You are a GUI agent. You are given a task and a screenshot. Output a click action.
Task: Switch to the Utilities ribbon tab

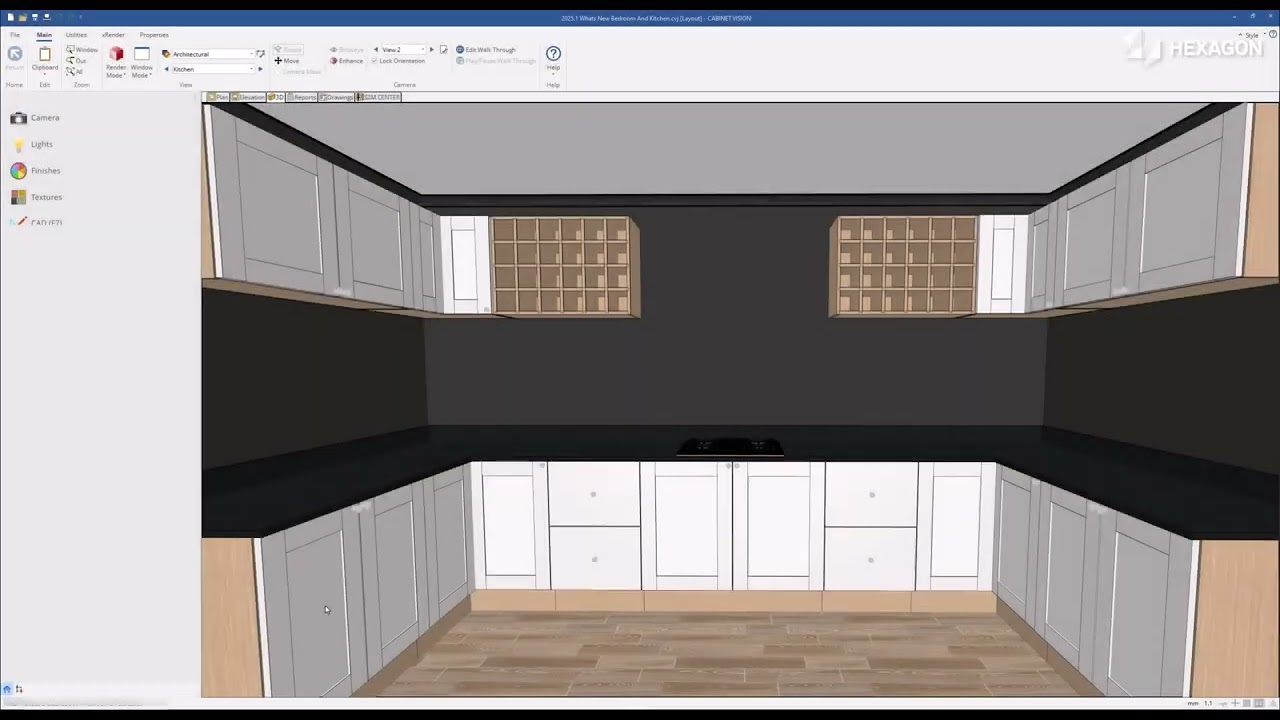click(x=76, y=35)
